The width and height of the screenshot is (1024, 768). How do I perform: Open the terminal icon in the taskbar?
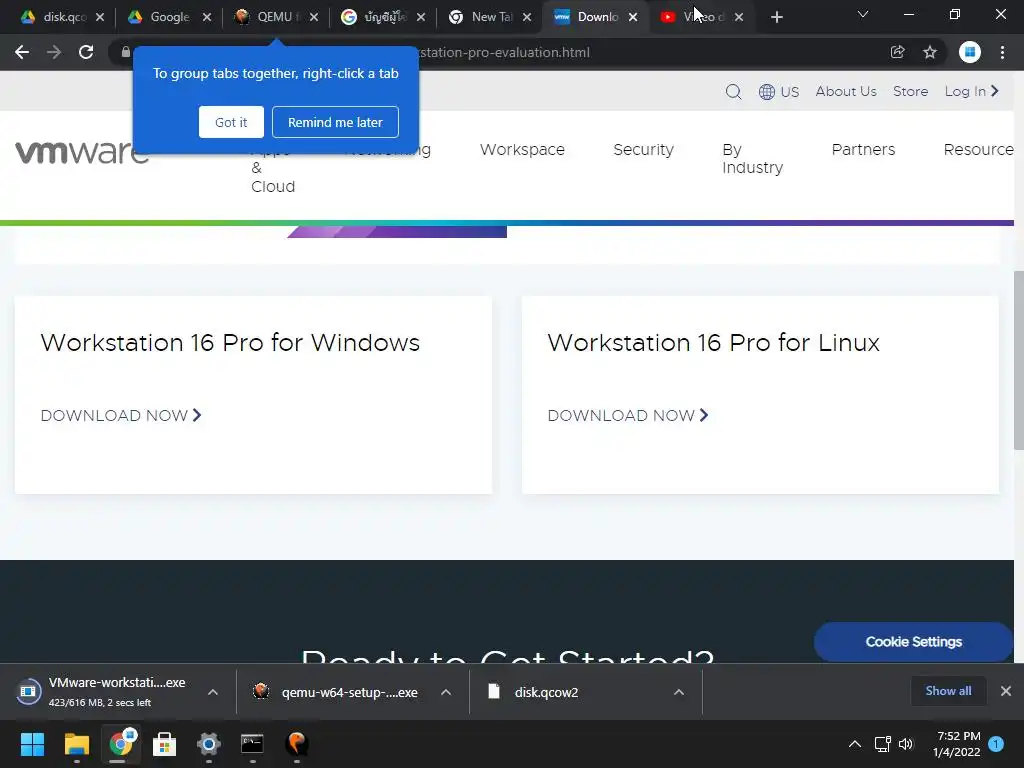pyautogui.click(x=252, y=744)
